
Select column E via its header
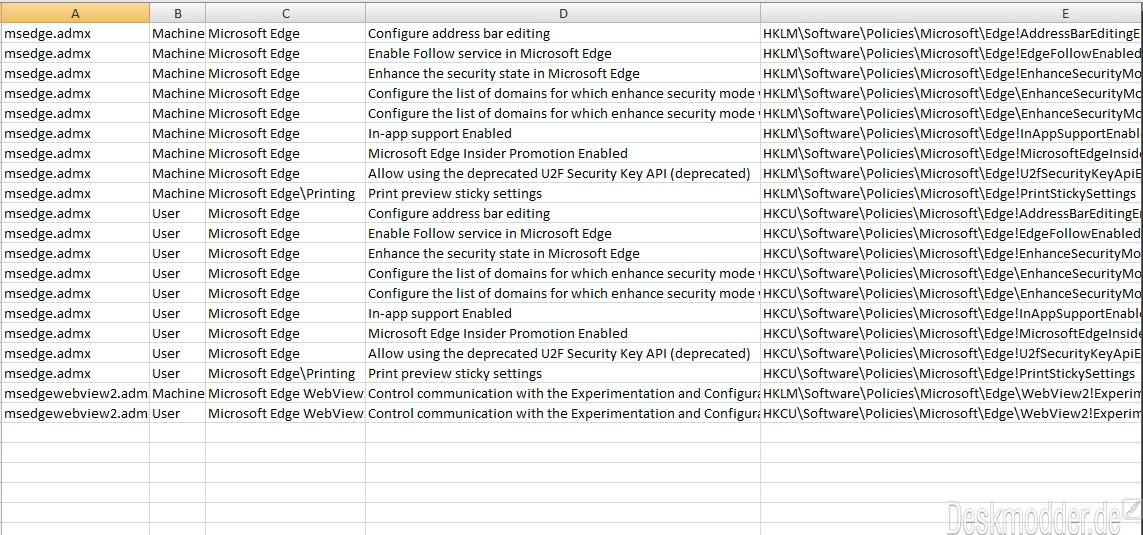pyautogui.click(x=952, y=12)
